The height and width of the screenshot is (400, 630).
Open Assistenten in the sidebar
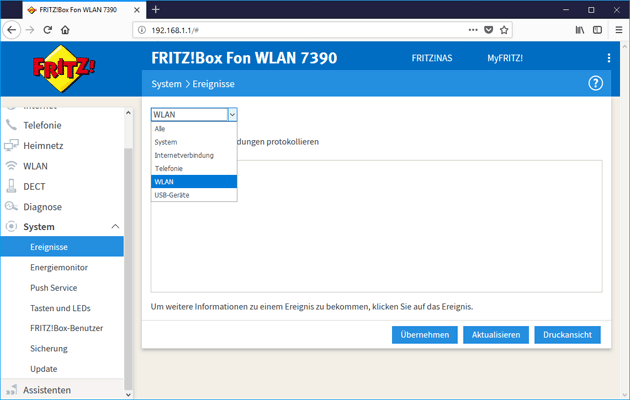pyautogui.click(x=47, y=390)
